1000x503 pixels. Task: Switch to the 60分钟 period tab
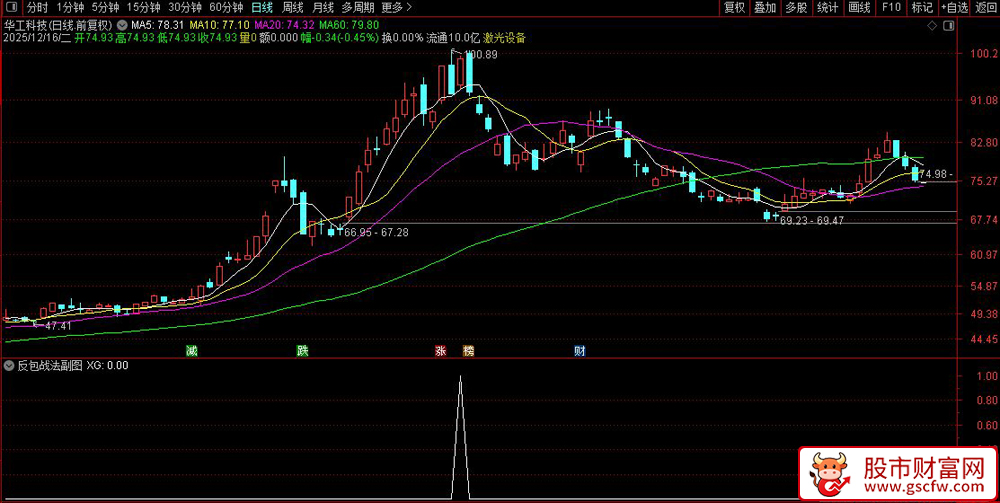click(226, 7)
